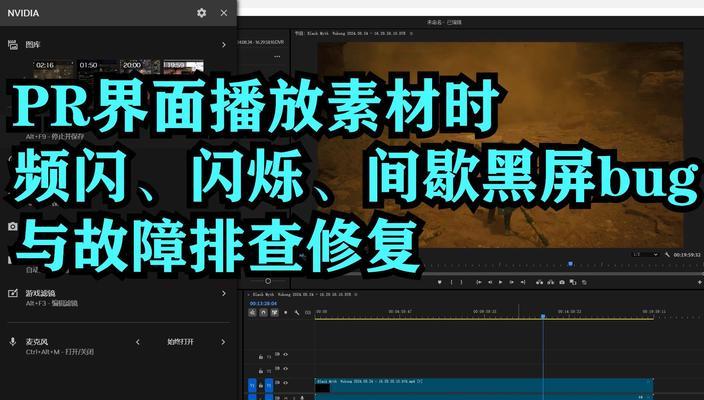The height and width of the screenshot is (400, 704).
Task: Click the Export Frame camera button
Action: click(562, 282)
